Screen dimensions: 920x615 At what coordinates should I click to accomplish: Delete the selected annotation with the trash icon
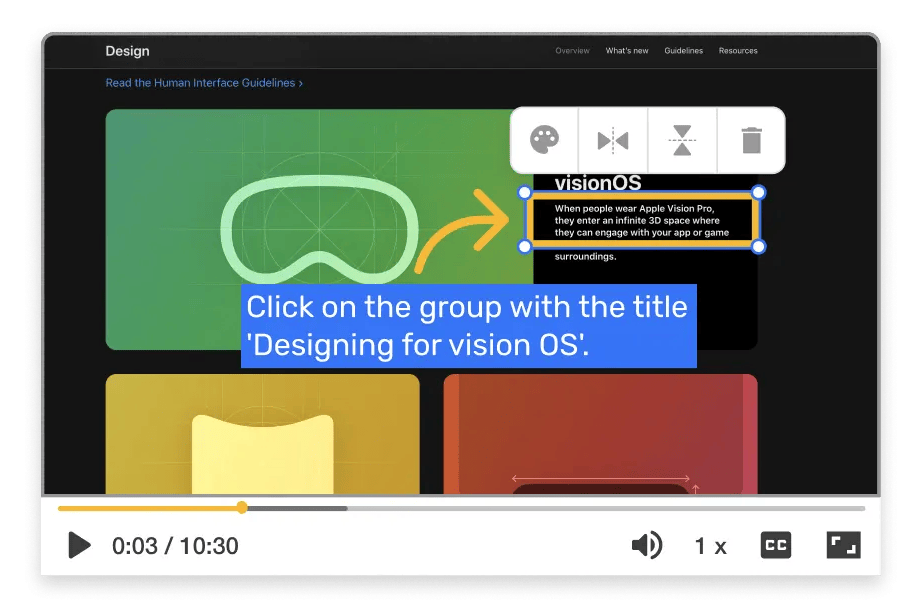(750, 140)
